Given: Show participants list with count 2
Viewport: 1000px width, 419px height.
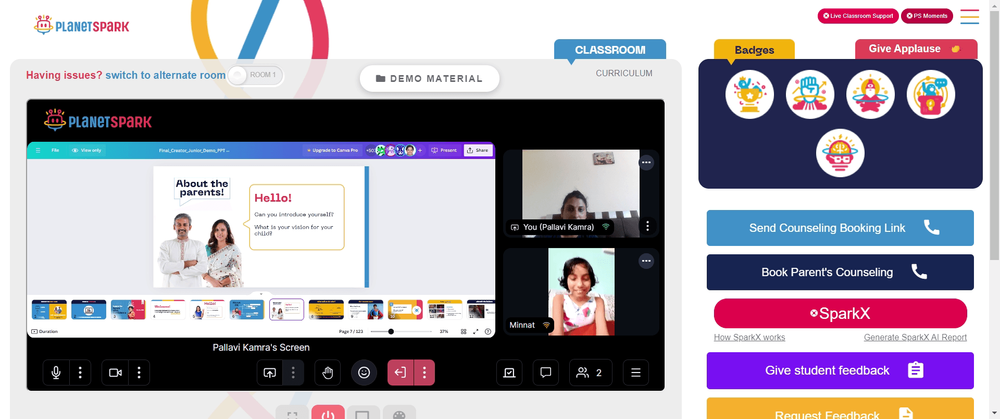Looking at the screenshot, I should tap(590, 372).
